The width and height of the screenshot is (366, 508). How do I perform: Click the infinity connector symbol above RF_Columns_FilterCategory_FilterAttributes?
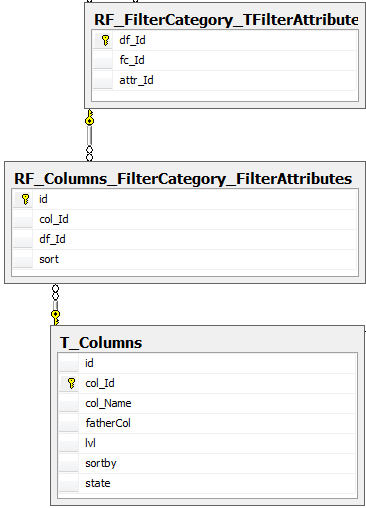(89, 153)
